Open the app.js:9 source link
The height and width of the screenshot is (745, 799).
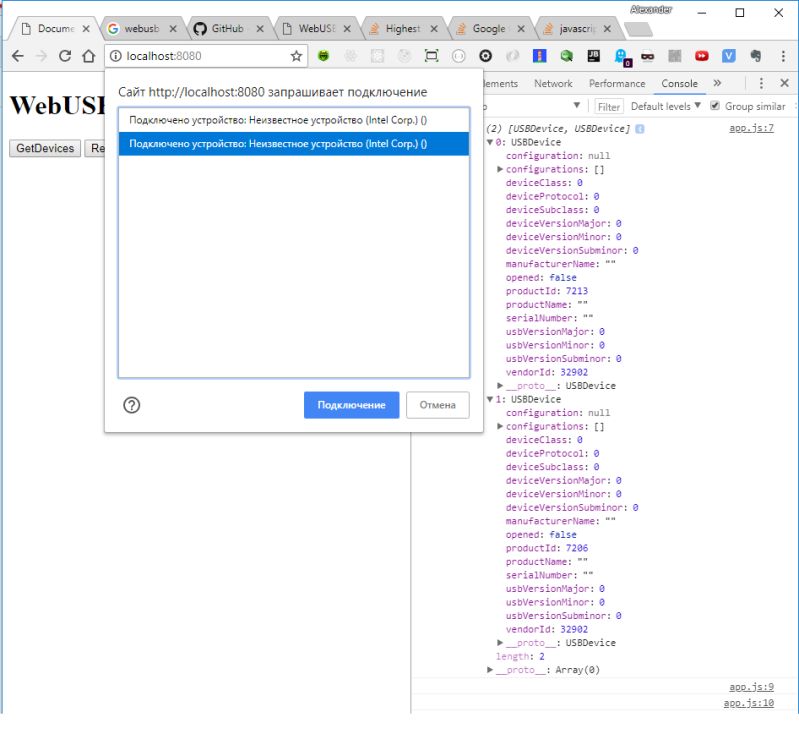click(751, 687)
